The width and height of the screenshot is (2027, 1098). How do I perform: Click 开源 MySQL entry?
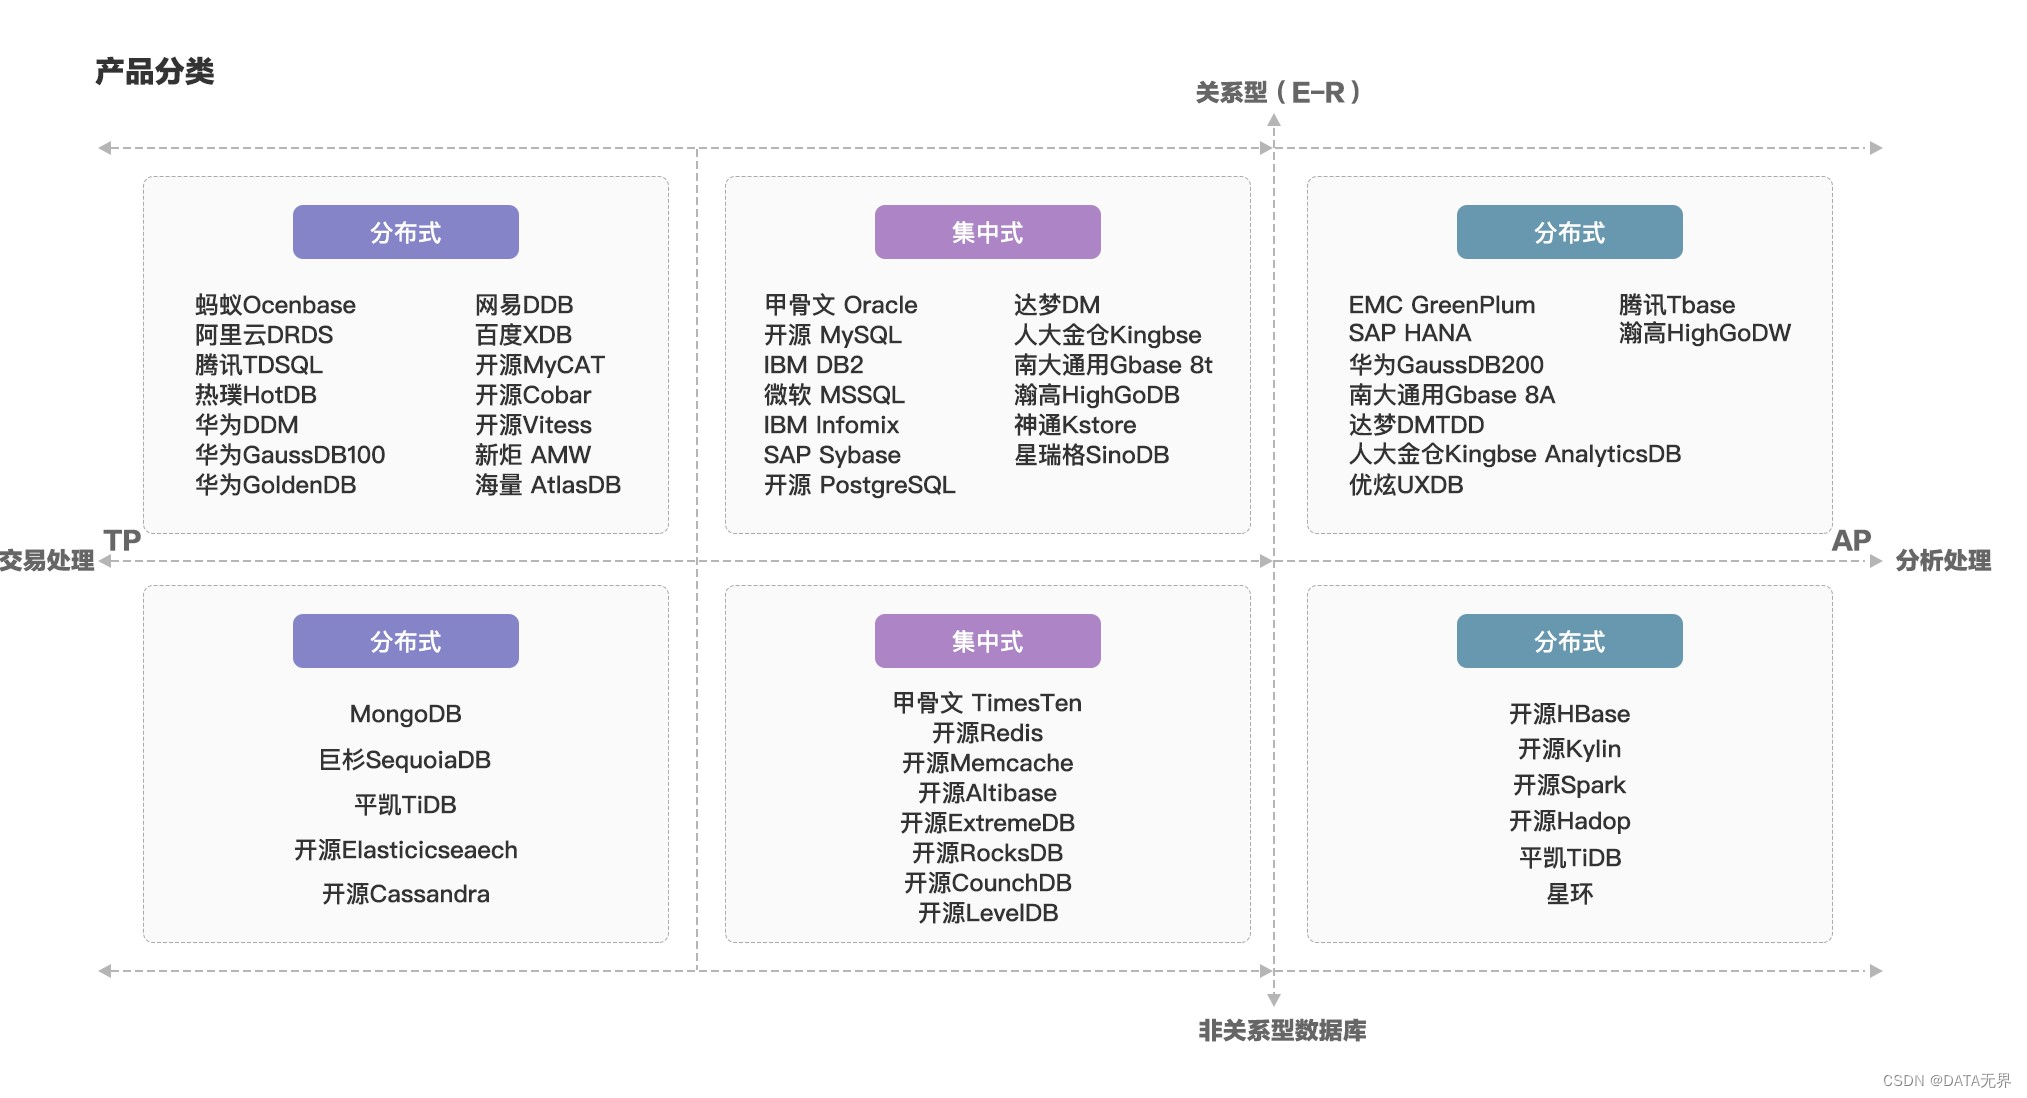click(833, 335)
